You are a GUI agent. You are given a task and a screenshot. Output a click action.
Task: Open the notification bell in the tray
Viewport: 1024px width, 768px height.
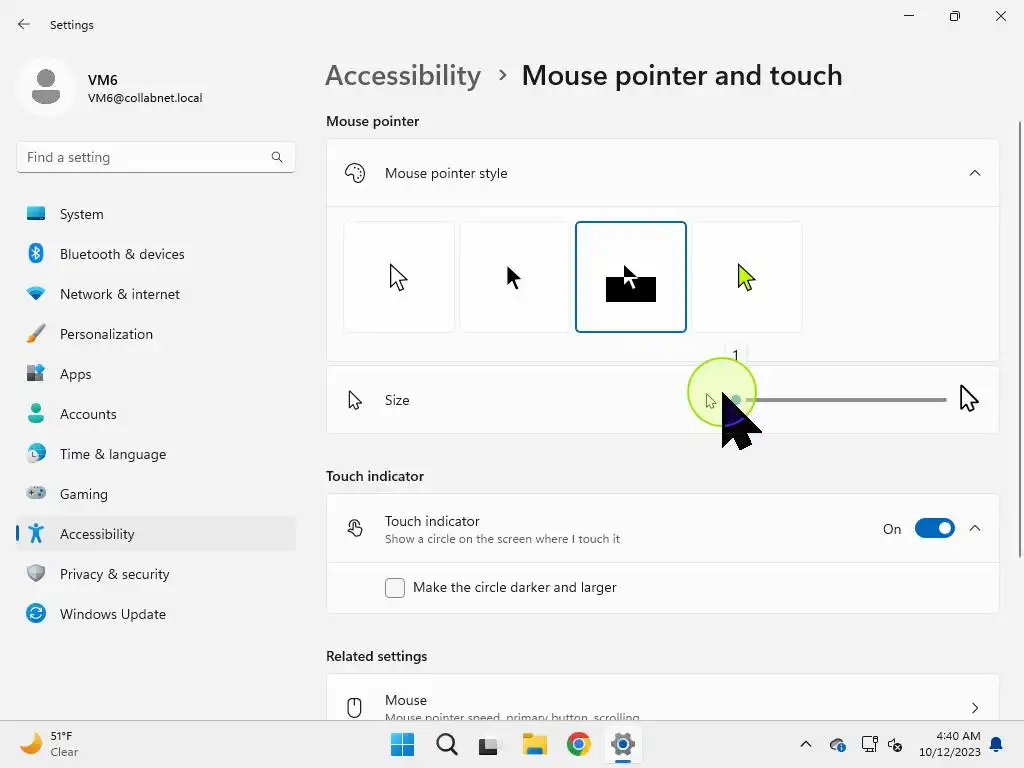(x=997, y=744)
